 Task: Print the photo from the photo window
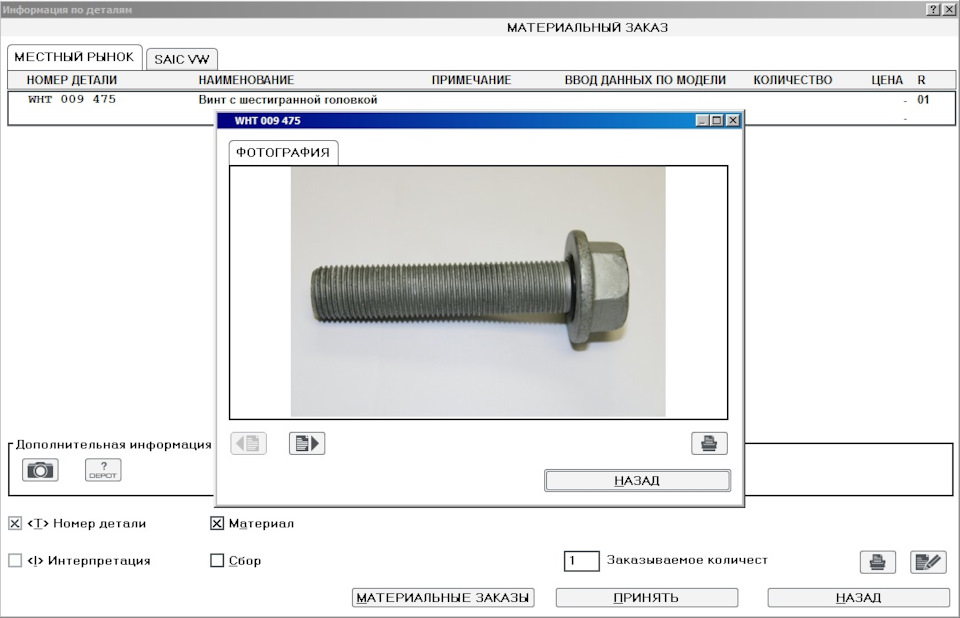tap(708, 442)
